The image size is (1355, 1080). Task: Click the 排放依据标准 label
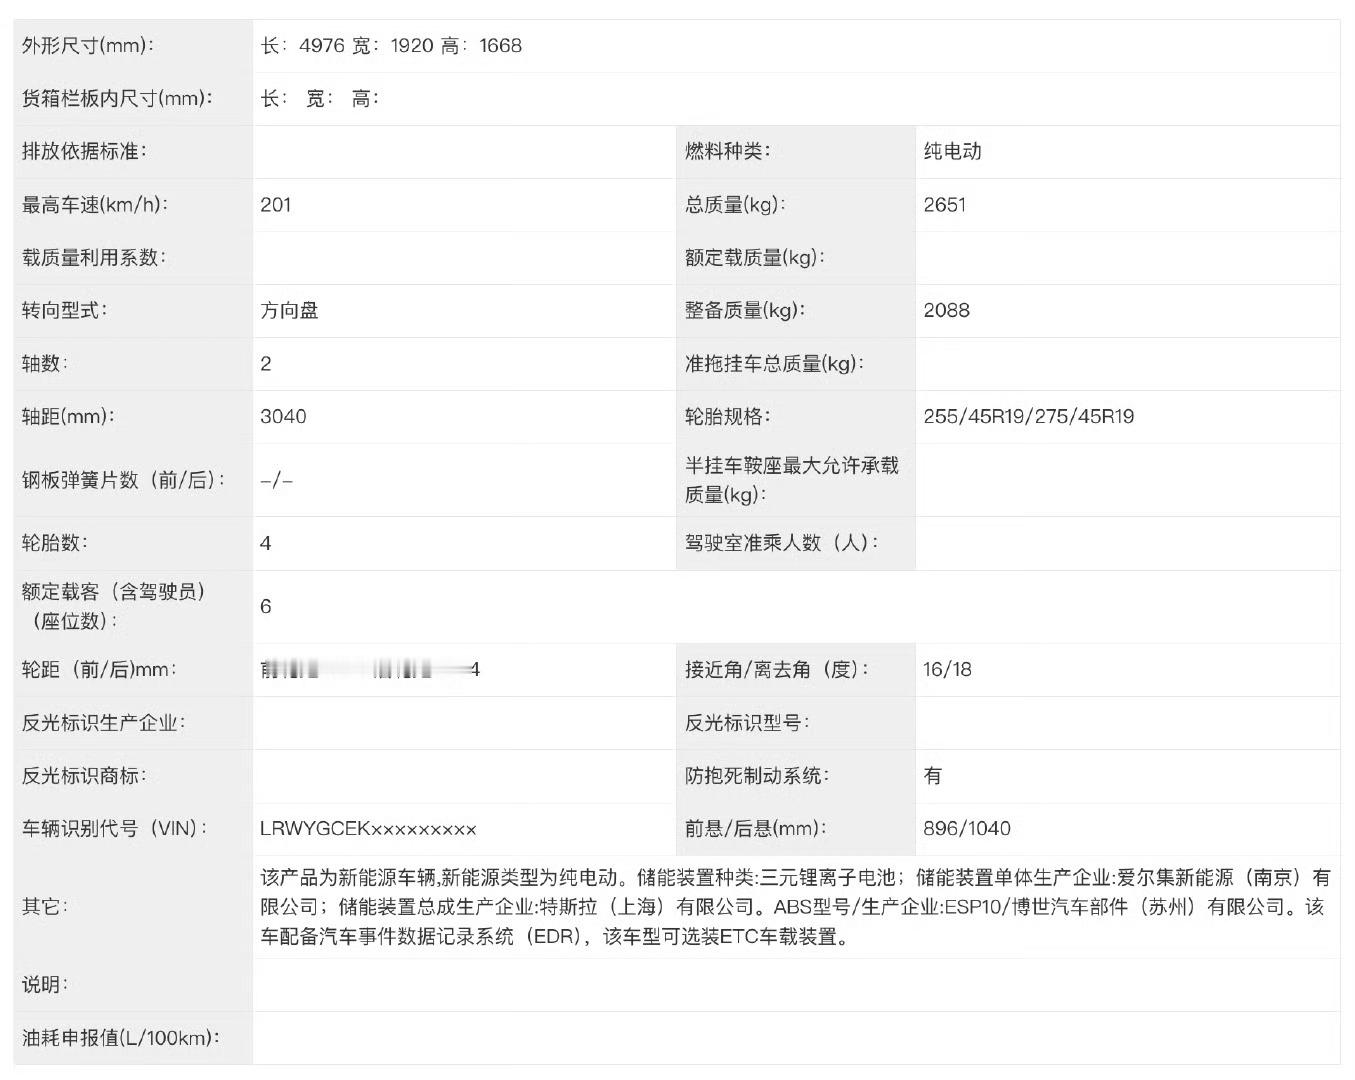84,152
